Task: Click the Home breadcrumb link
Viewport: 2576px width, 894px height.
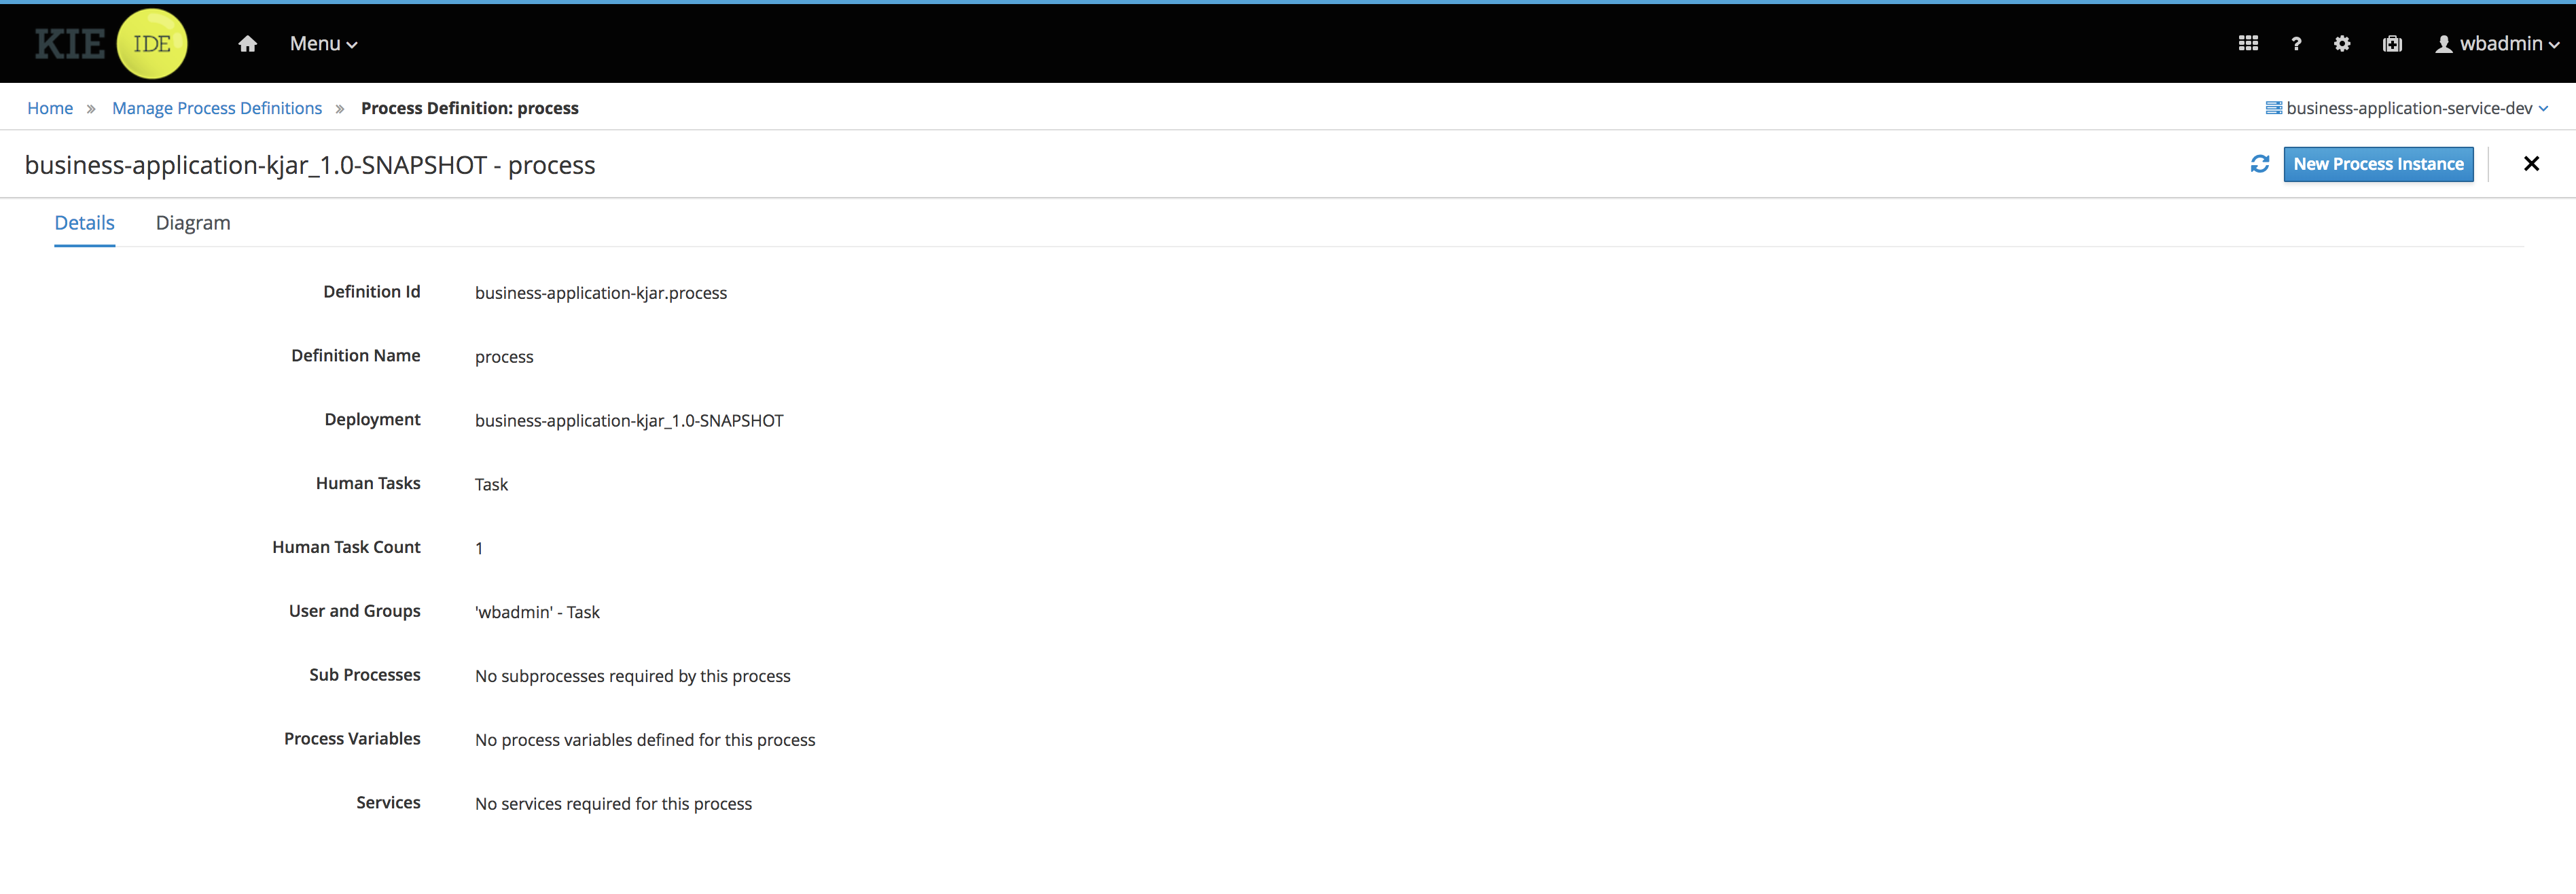Action: [x=50, y=107]
